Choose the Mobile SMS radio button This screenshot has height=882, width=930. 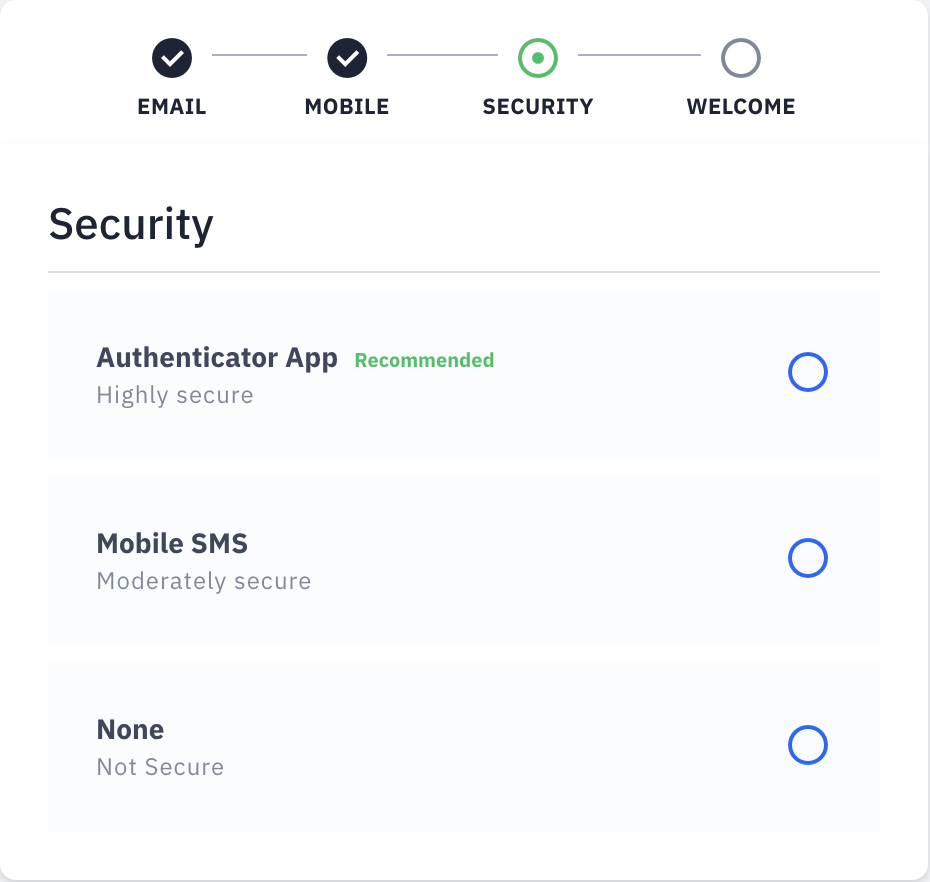[x=808, y=558]
